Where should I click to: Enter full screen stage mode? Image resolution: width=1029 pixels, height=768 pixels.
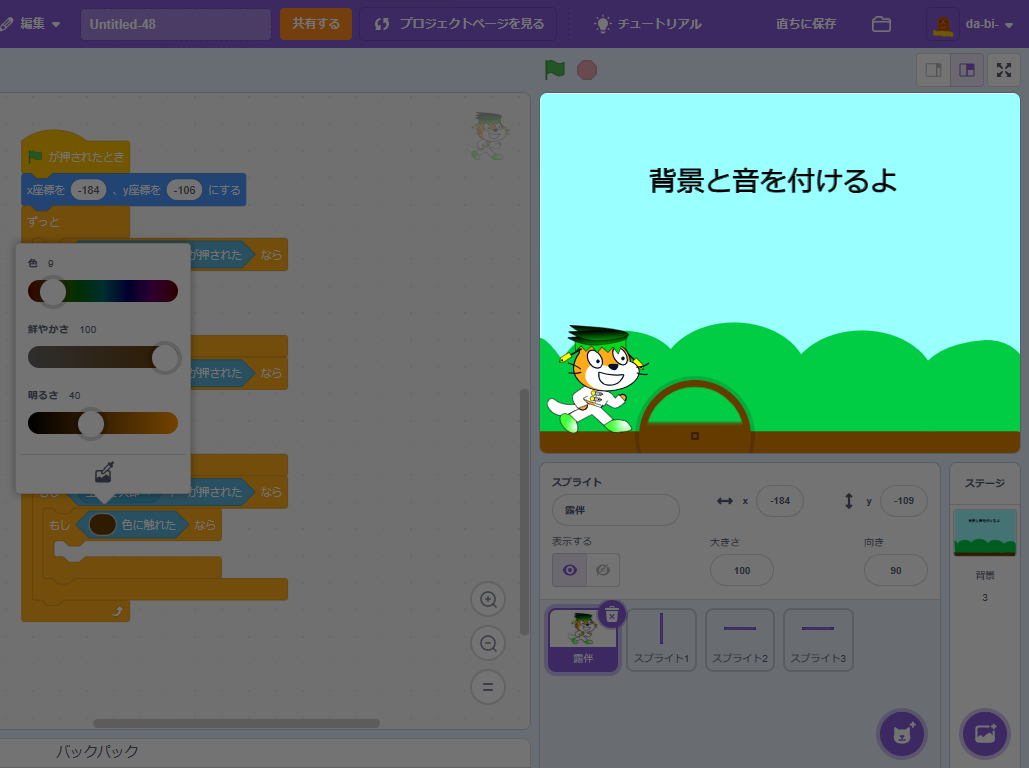coord(1004,70)
